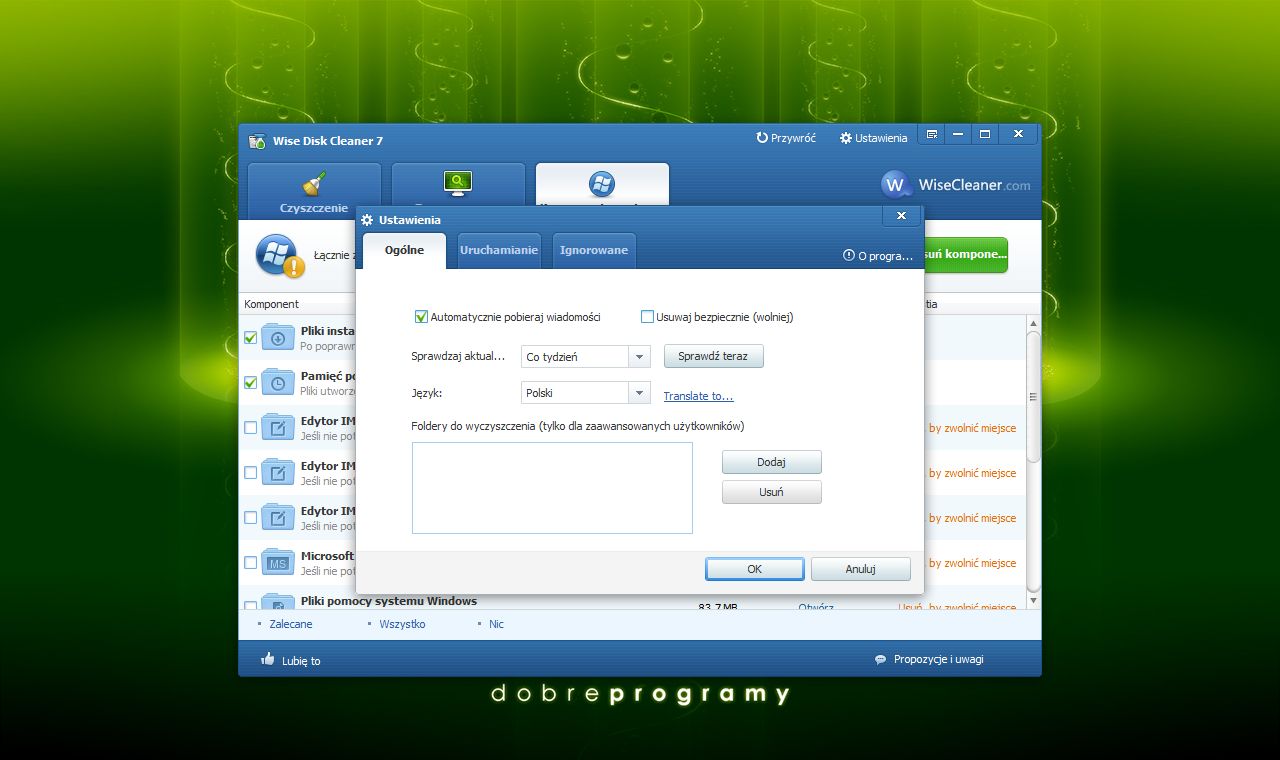Confirm settings with OK button

coord(754,569)
